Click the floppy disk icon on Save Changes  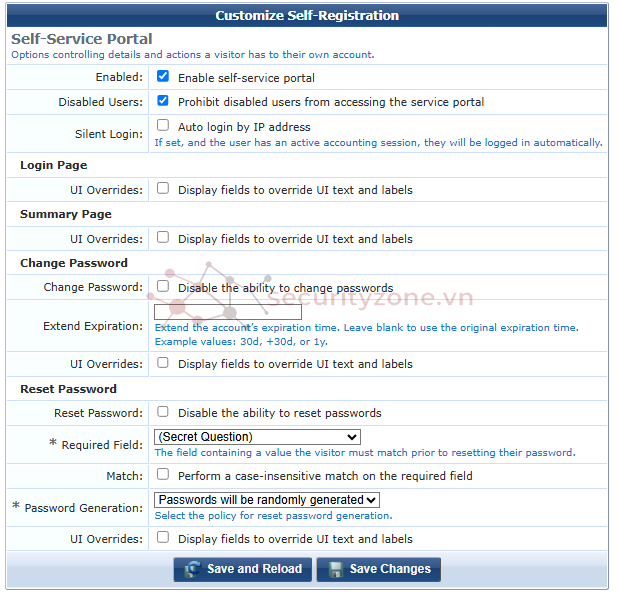334,569
